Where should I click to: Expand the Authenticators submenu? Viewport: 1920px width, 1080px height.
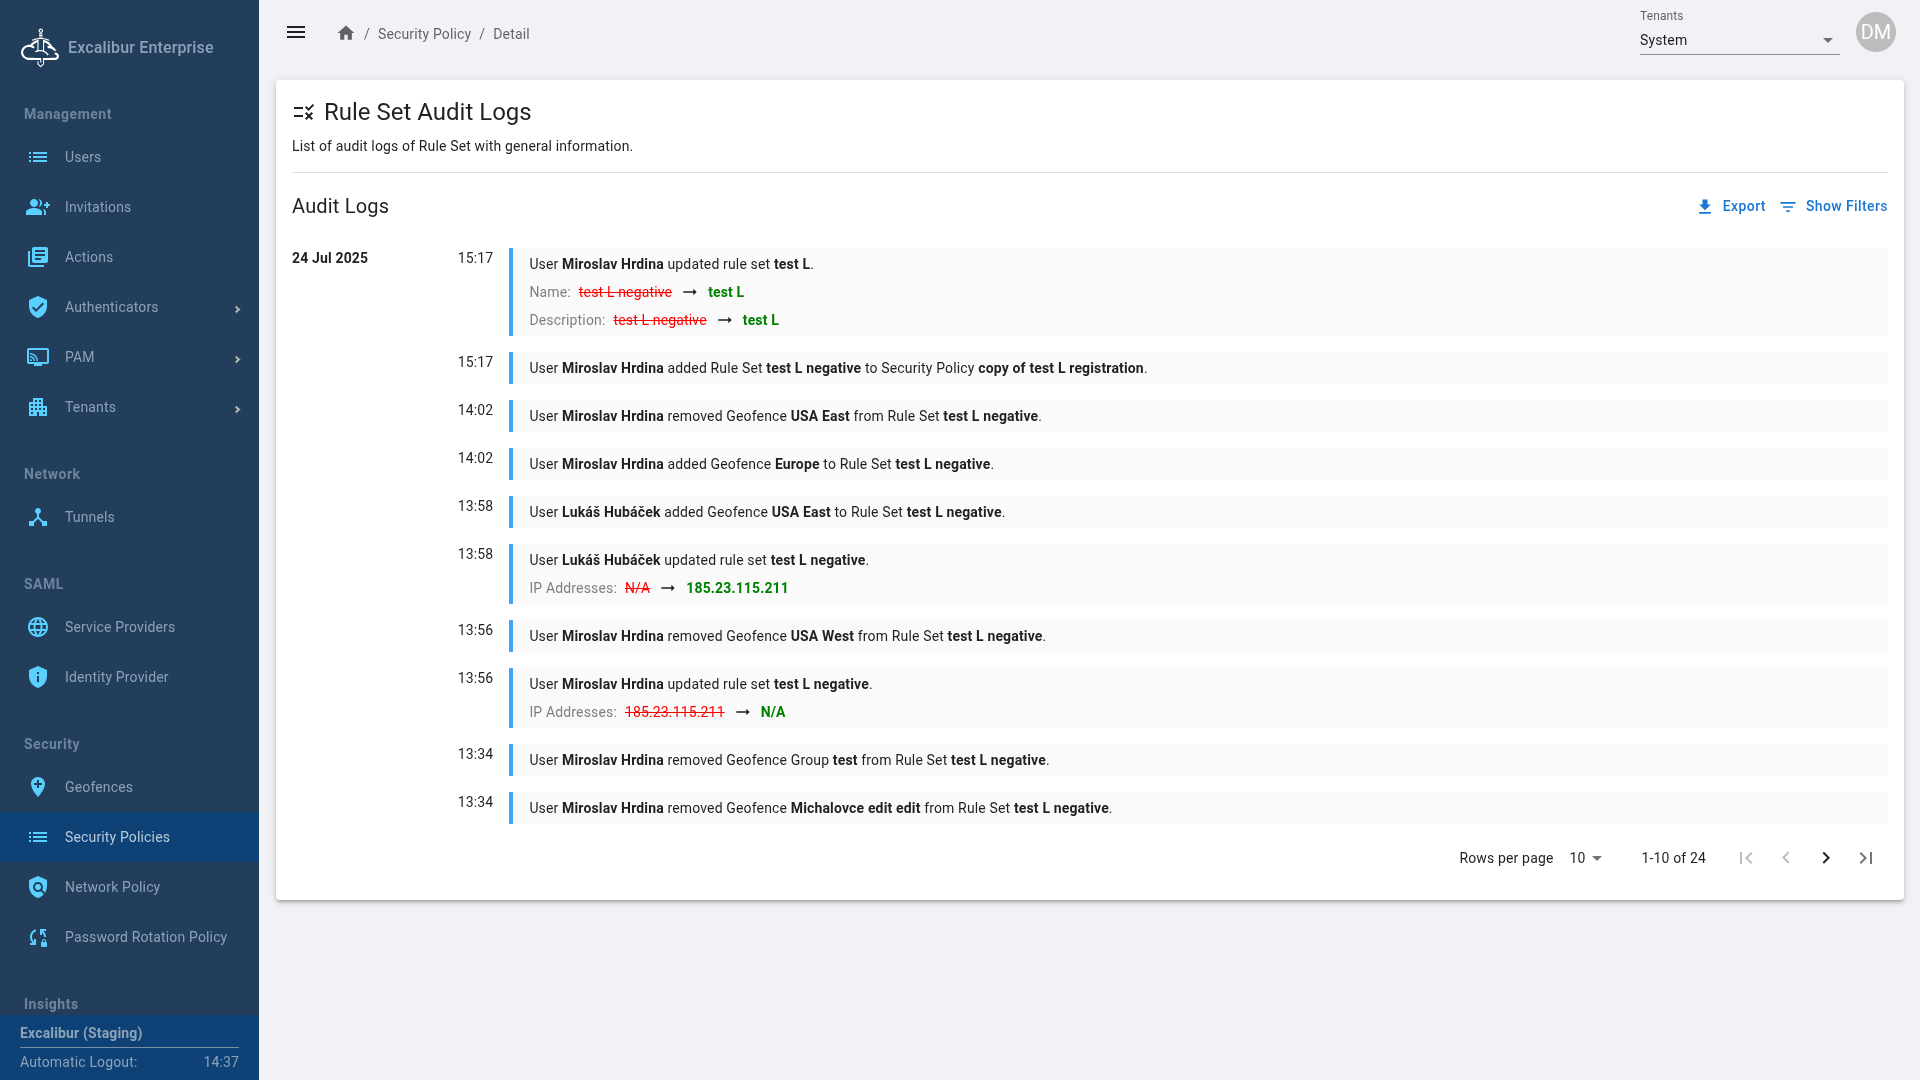pyautogui.click(x=237, y=309)
